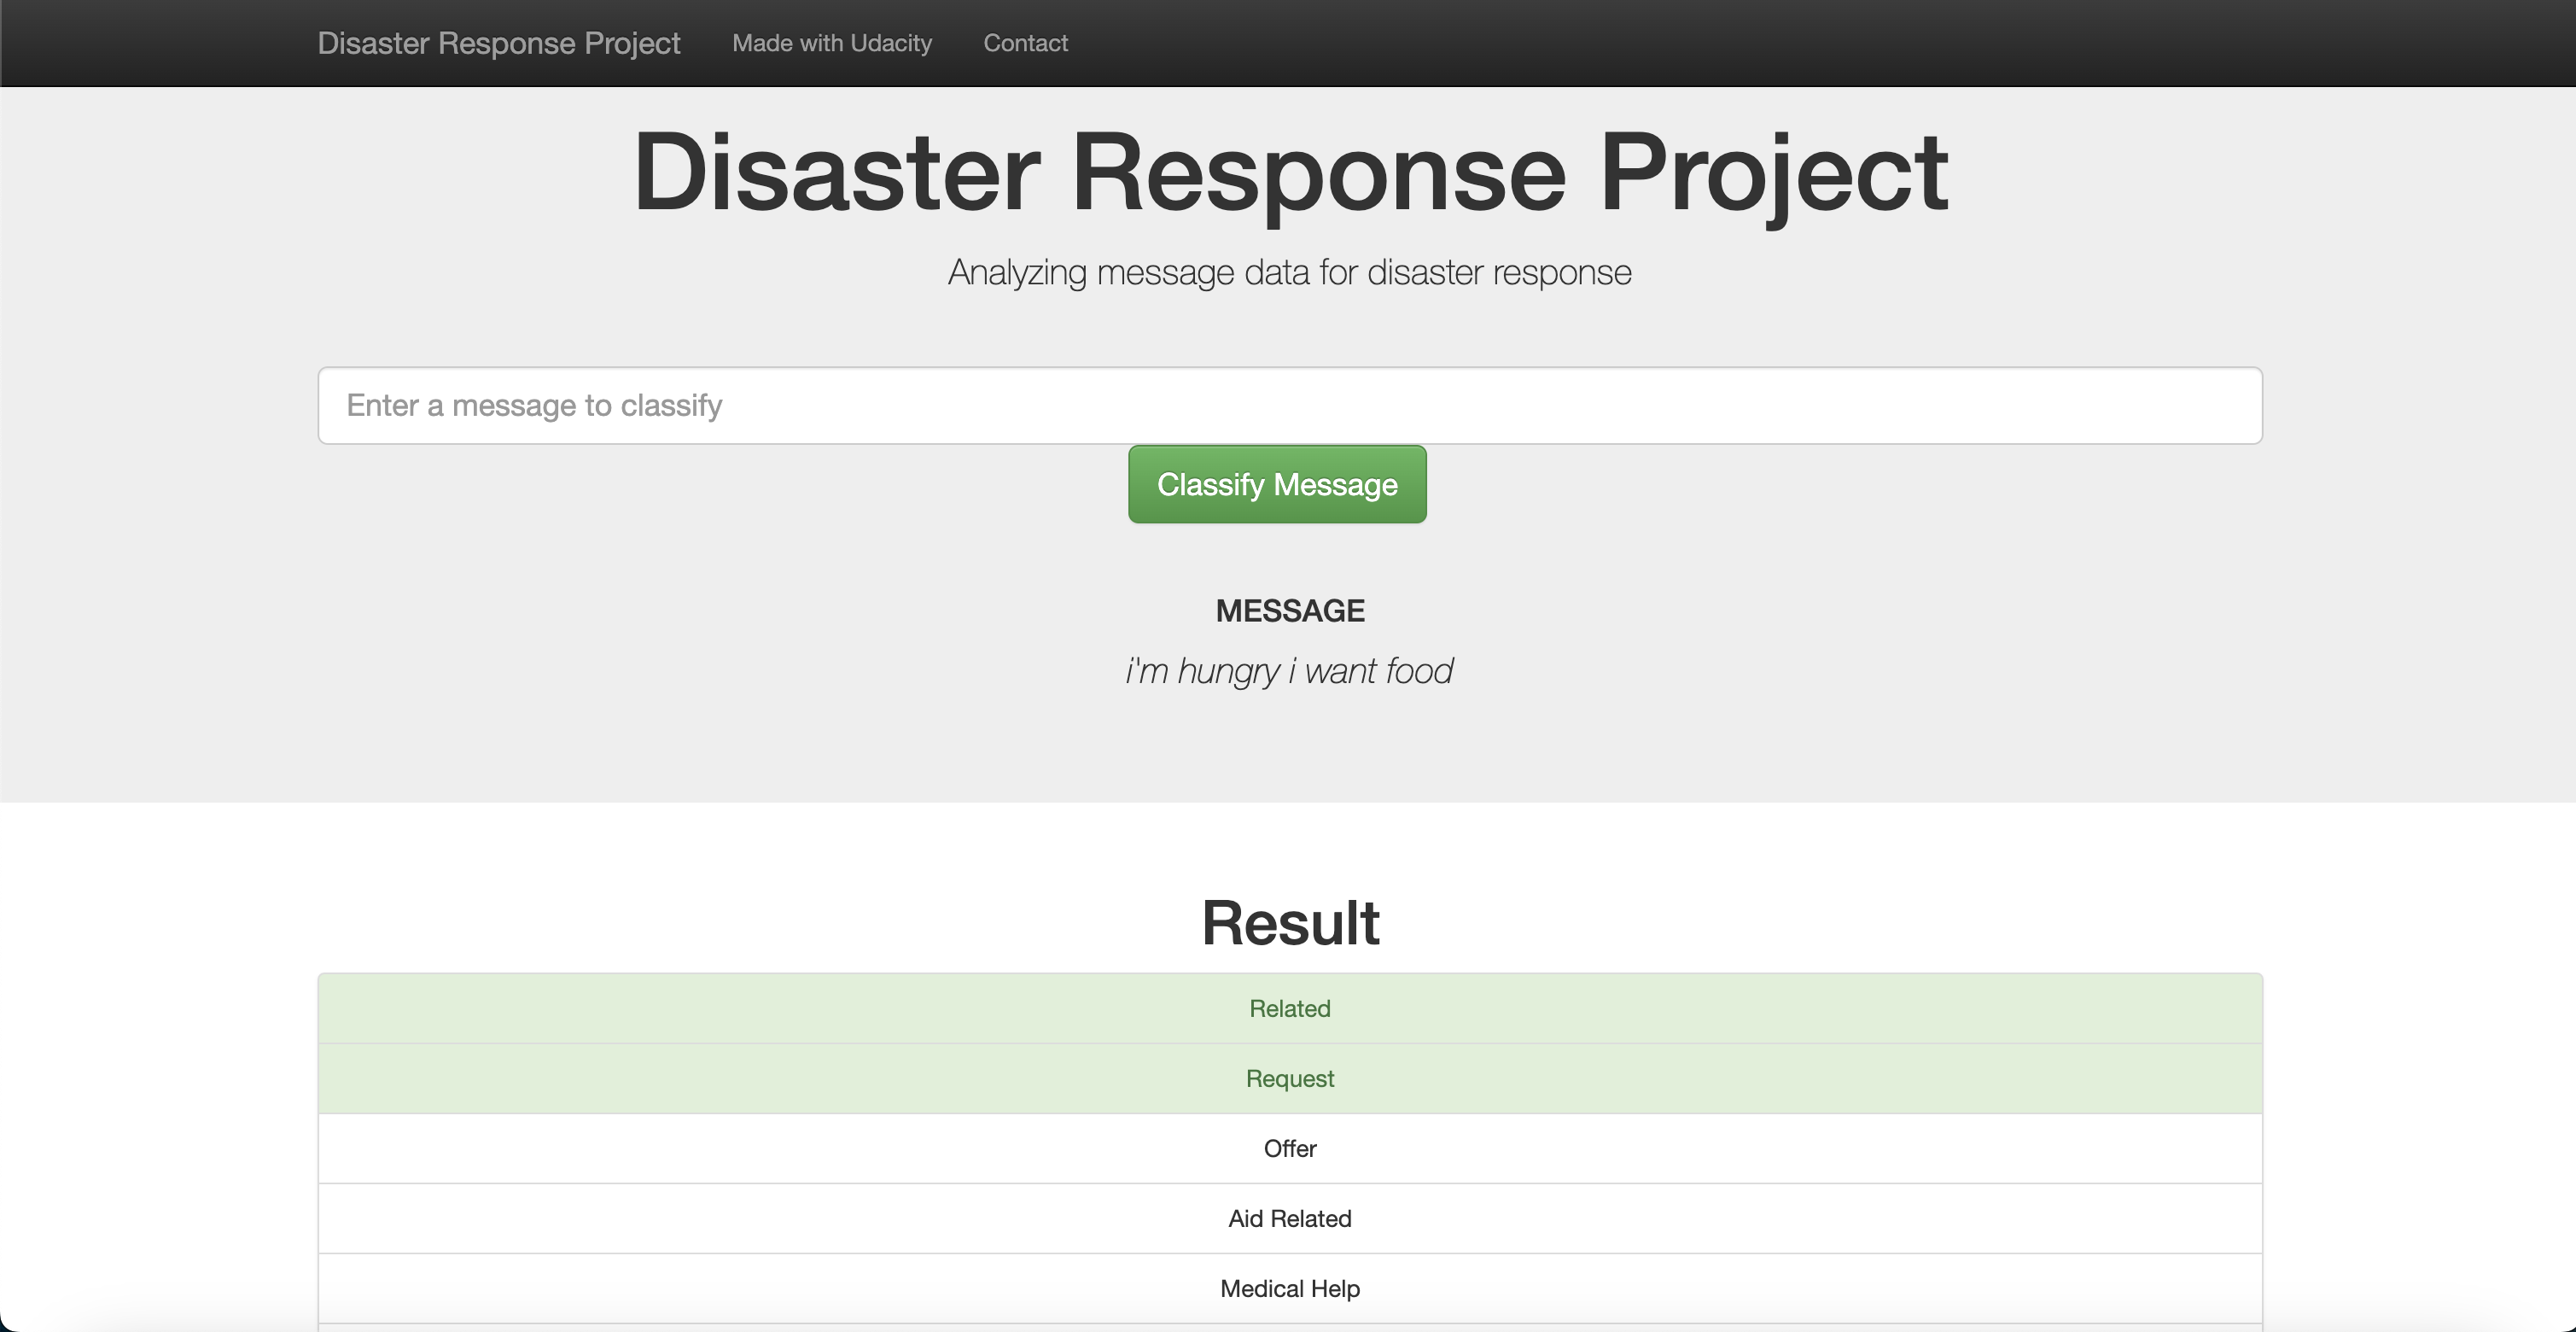Click the Result heading
Viewport: 2576px width, 1332px height.
coord(1288,922)
